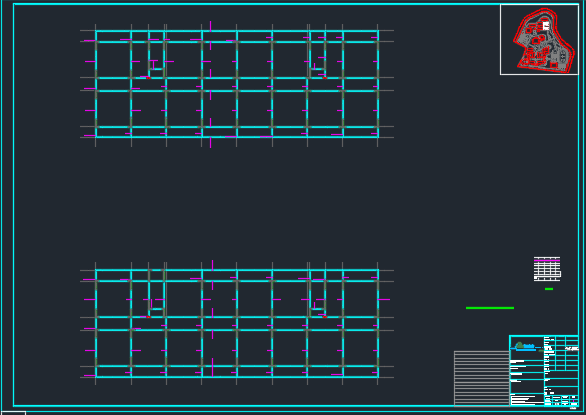
Task: Click the small white schedule table
Action: click(547, 269)
